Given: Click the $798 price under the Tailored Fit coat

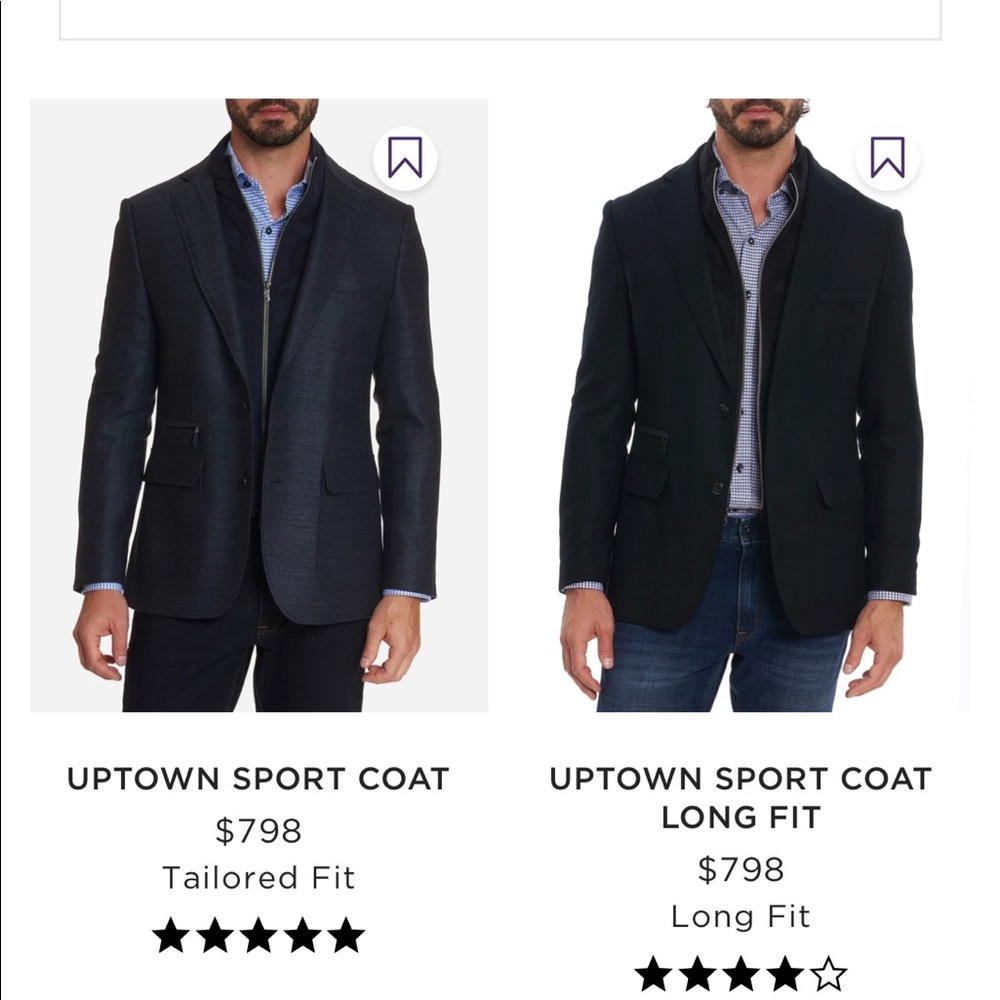Looking at the screenshot, I should 256,831.
